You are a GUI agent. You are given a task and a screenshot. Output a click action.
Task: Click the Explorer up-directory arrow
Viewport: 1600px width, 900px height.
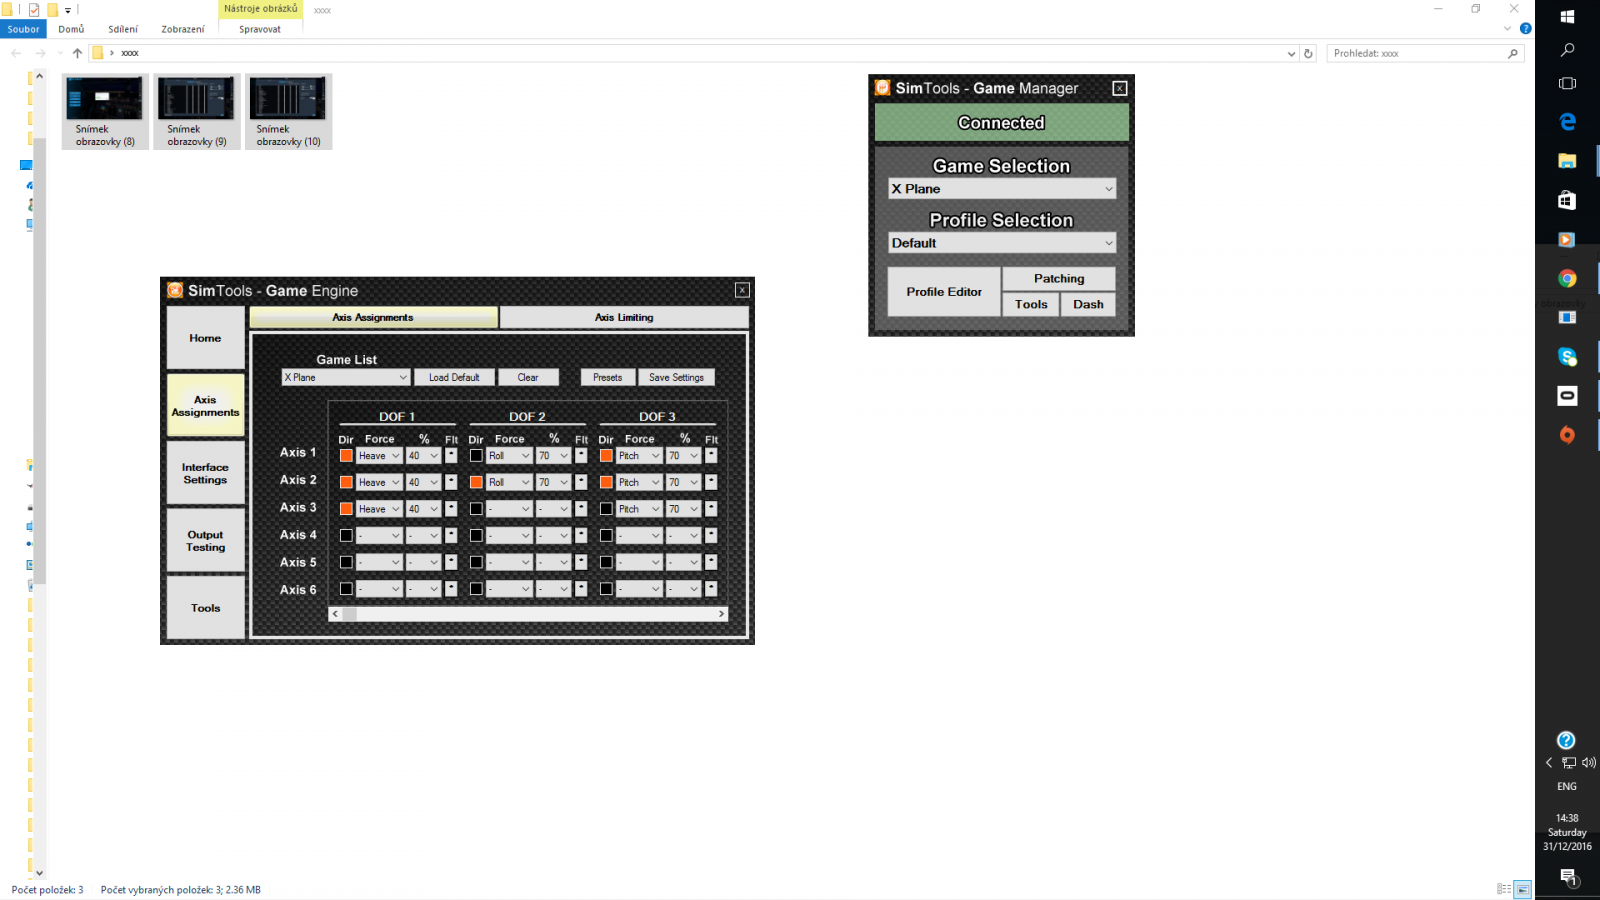(77, 53)
